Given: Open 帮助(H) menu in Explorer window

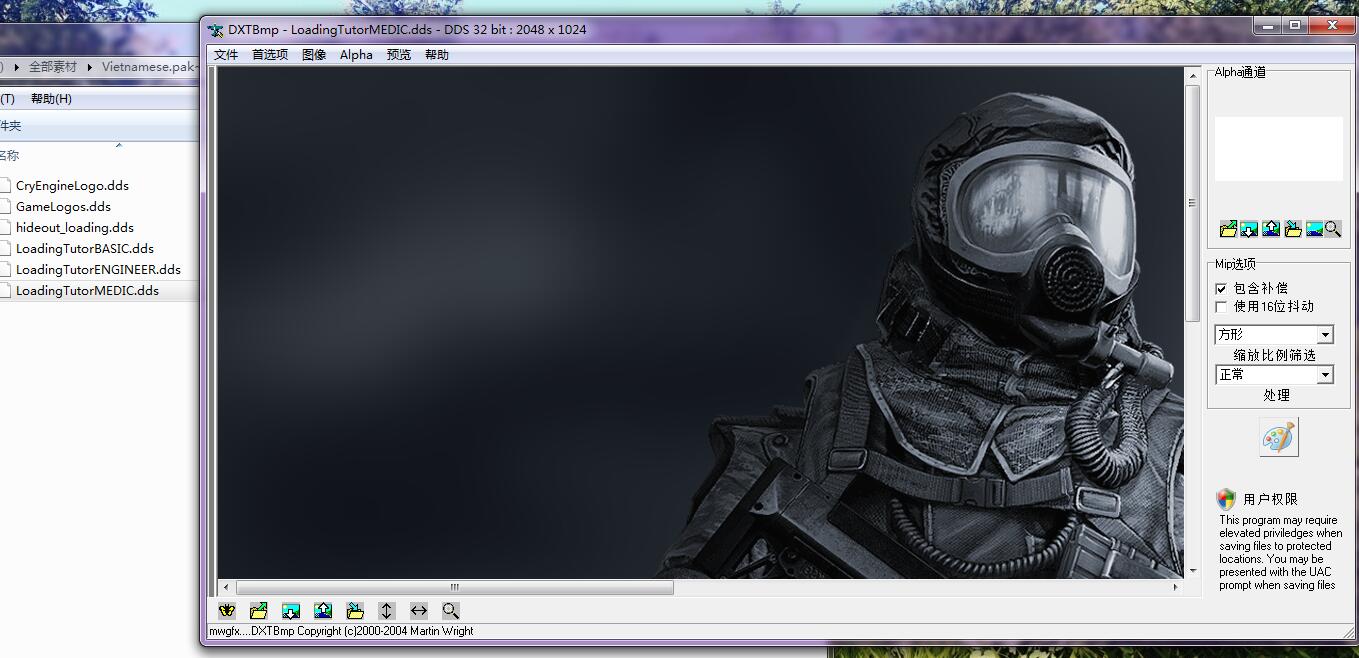Looking at the screenshot, I should (x=51, y=99).
